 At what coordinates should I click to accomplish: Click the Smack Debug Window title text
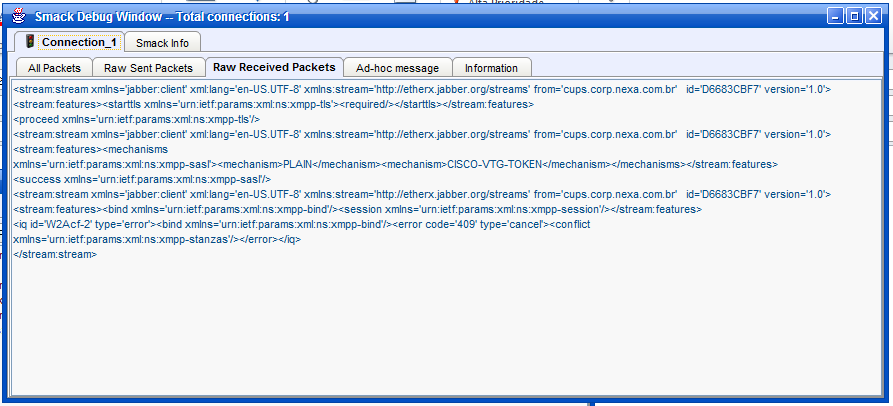click(162, 17)
